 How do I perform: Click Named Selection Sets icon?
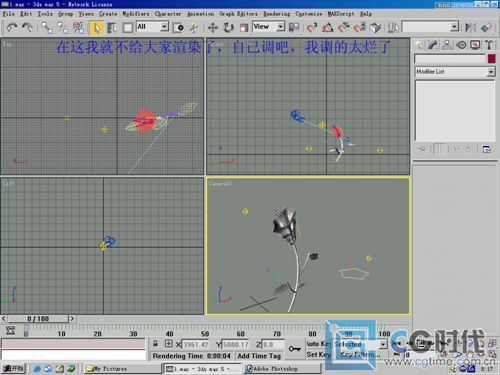coord(393,27)
